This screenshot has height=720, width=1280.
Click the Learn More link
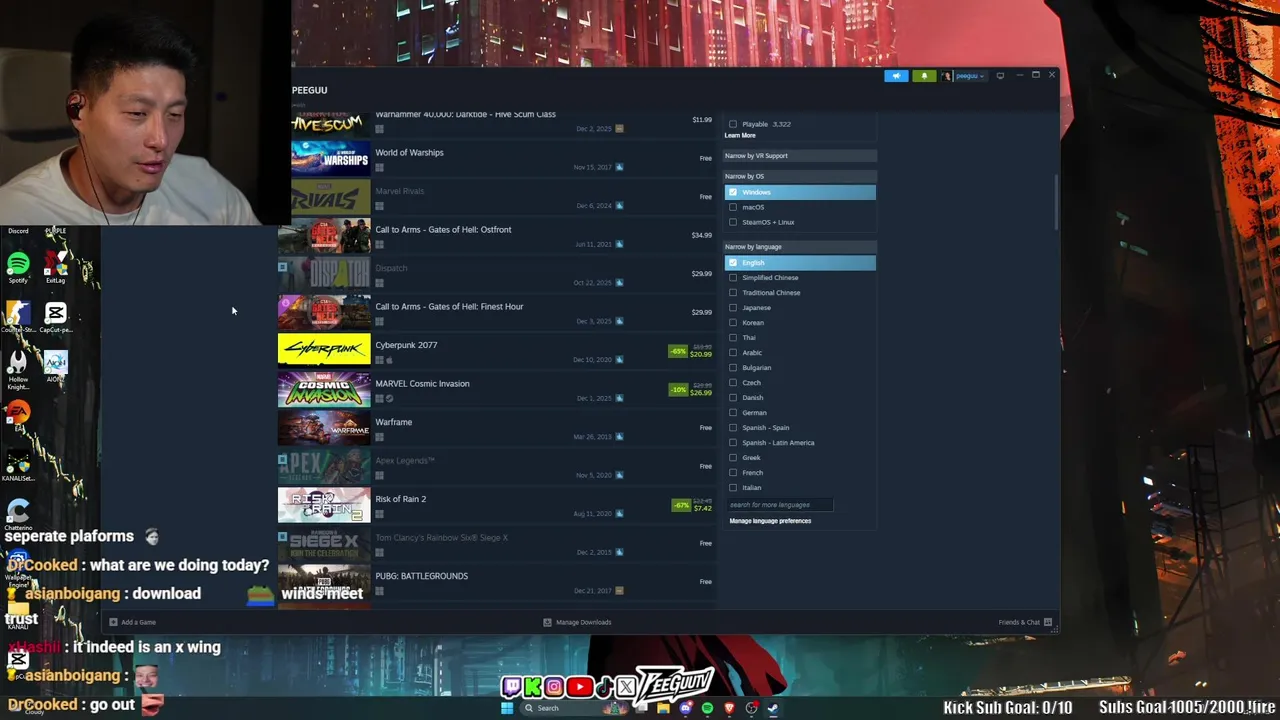pos(740,135)
